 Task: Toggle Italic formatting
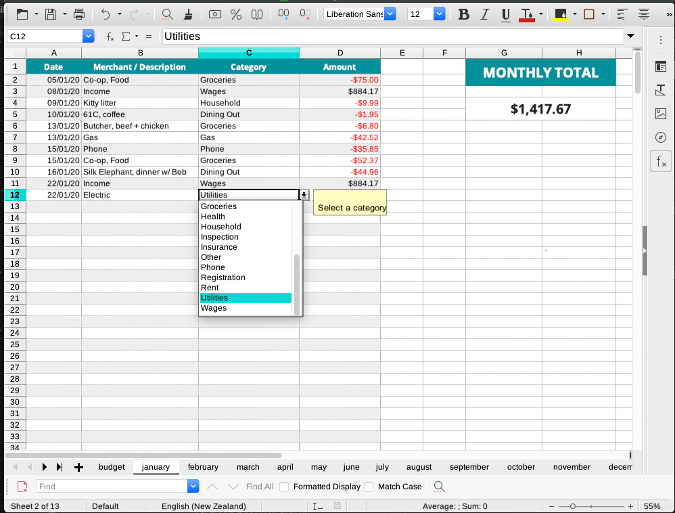point(485,15)
